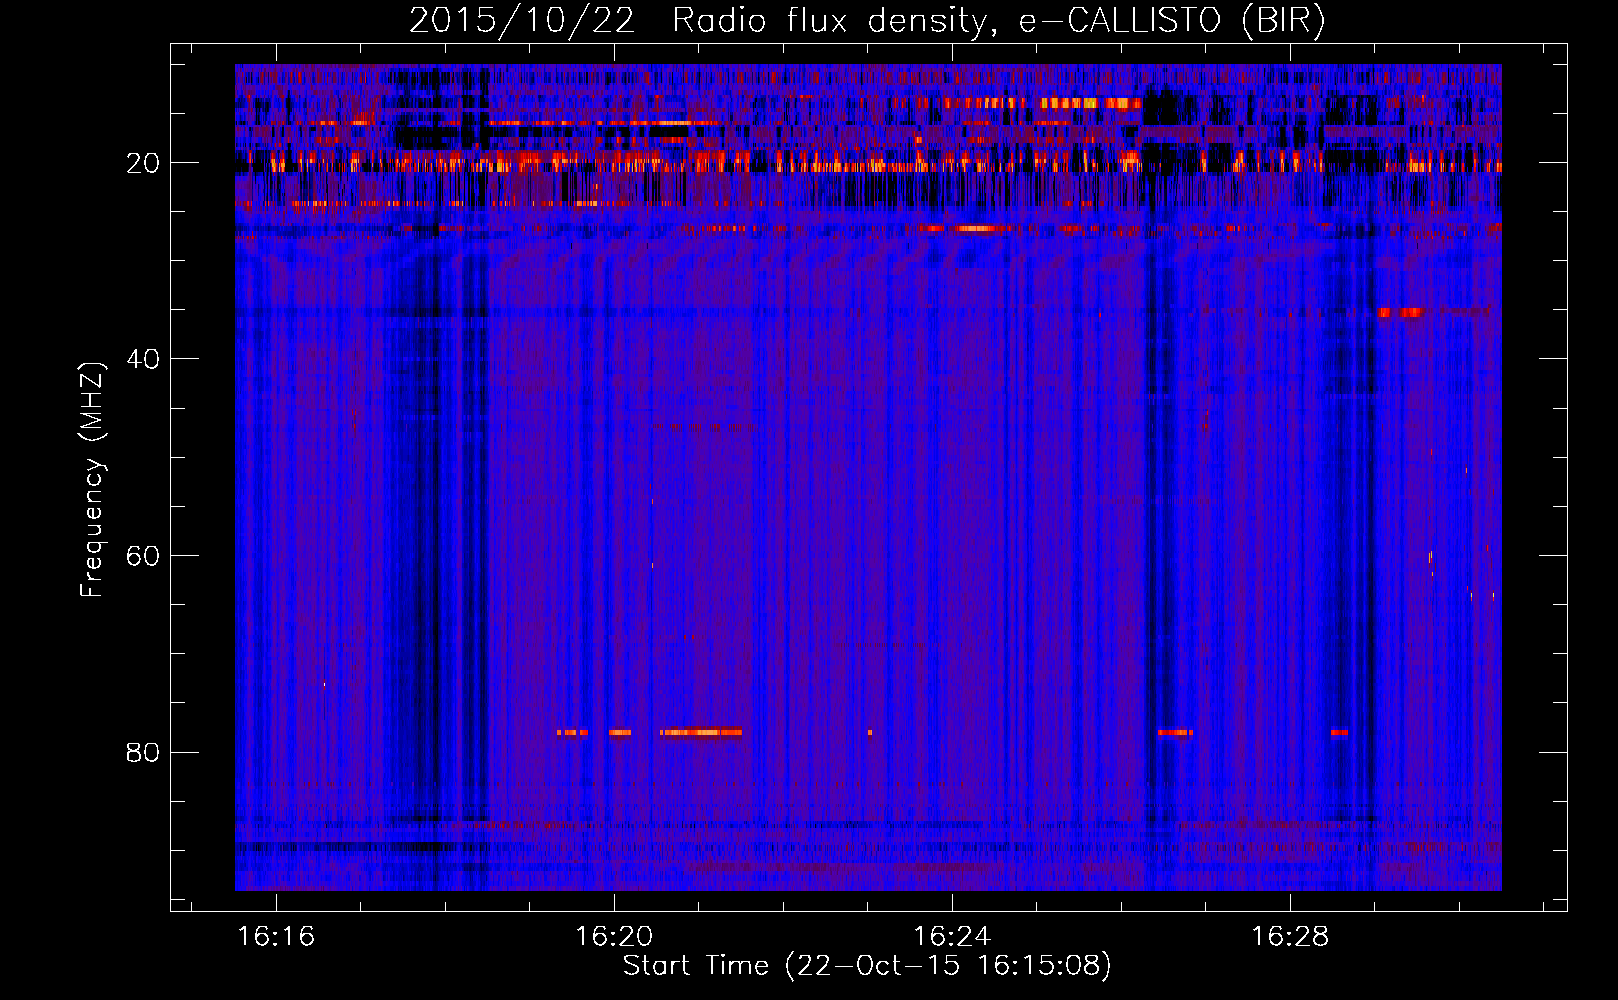Viewport: 1618px width, 1000px height.
Task: Click the "16:16" time tick label
Action: click(276, 936)
